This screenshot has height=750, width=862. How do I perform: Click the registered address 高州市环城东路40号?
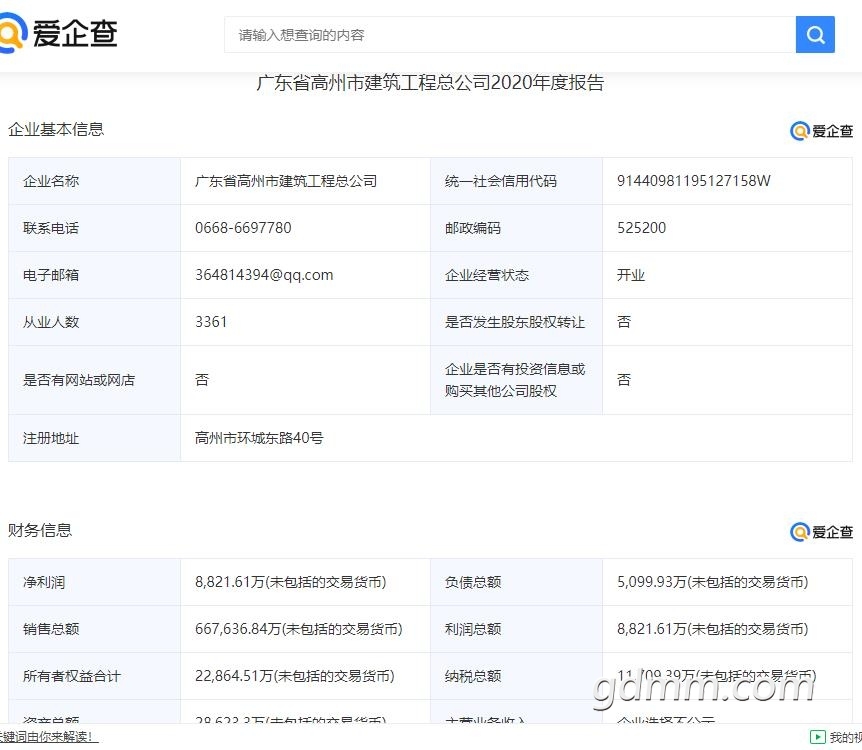(259, 438)
